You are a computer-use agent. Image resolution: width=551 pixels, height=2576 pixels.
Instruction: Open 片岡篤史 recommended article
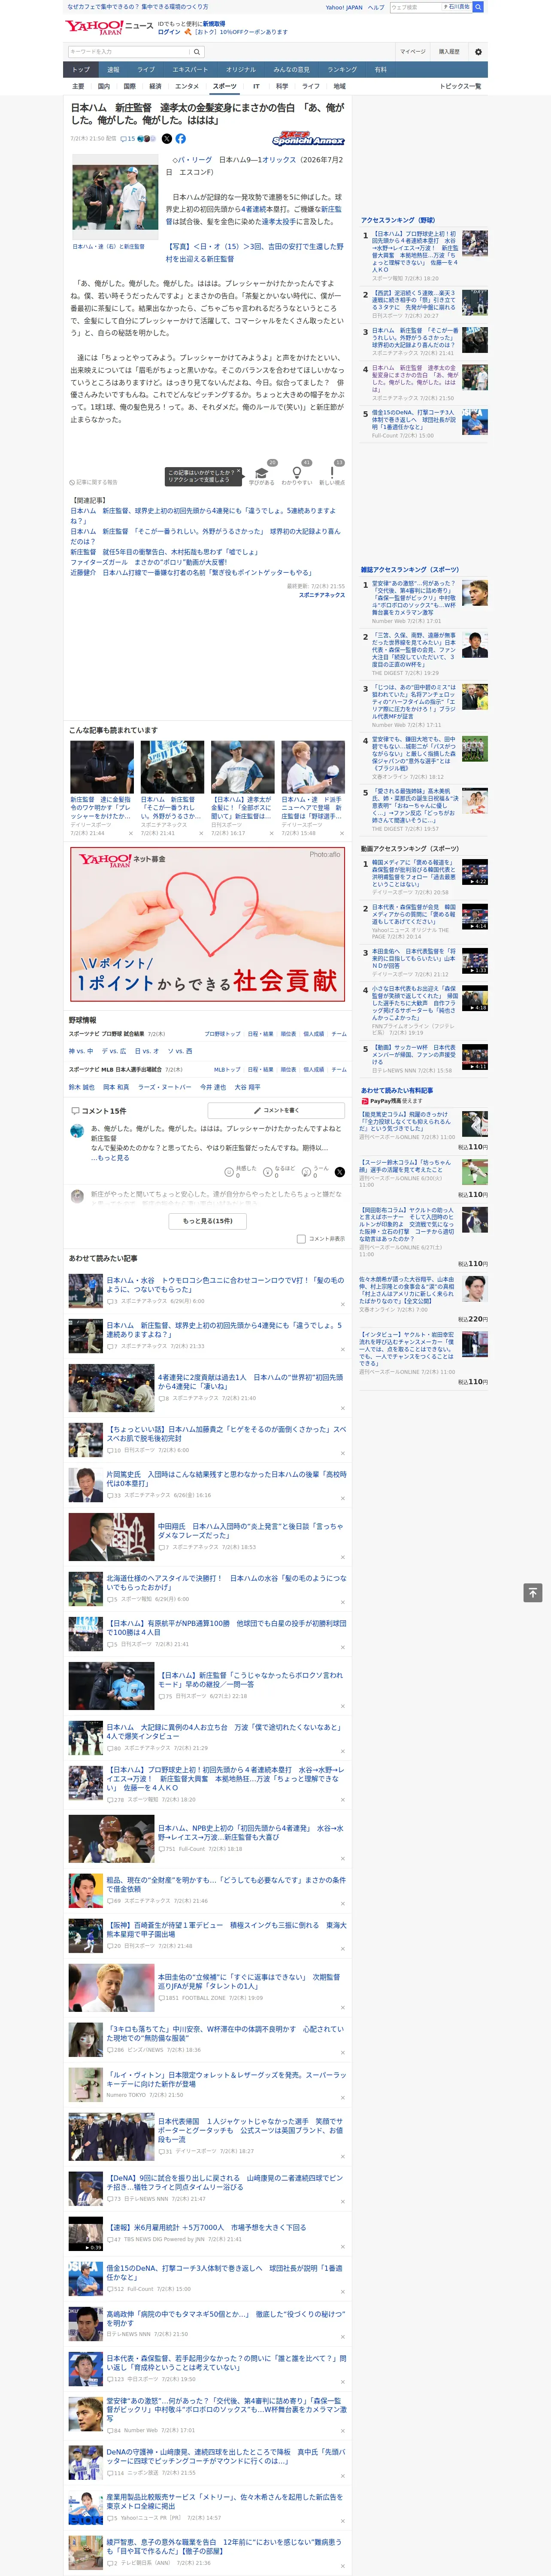(226, 1479)
